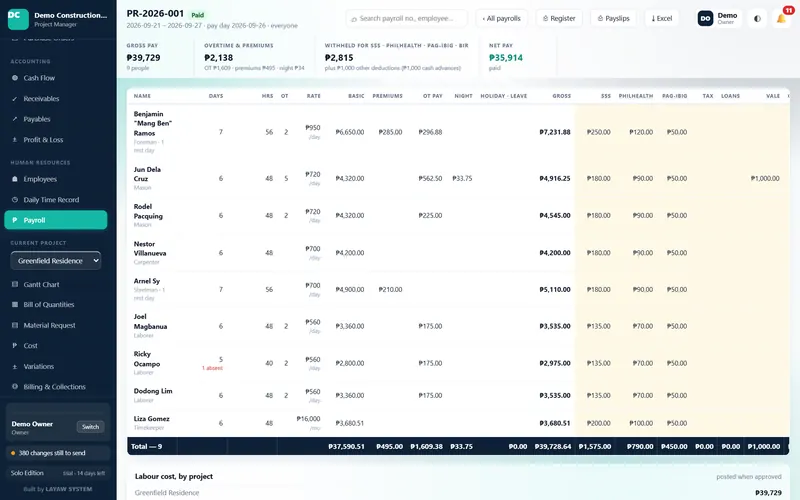Click Liza Gomez name
The width and height of the screenshot is (800, 500).
(x=152, y=418)
